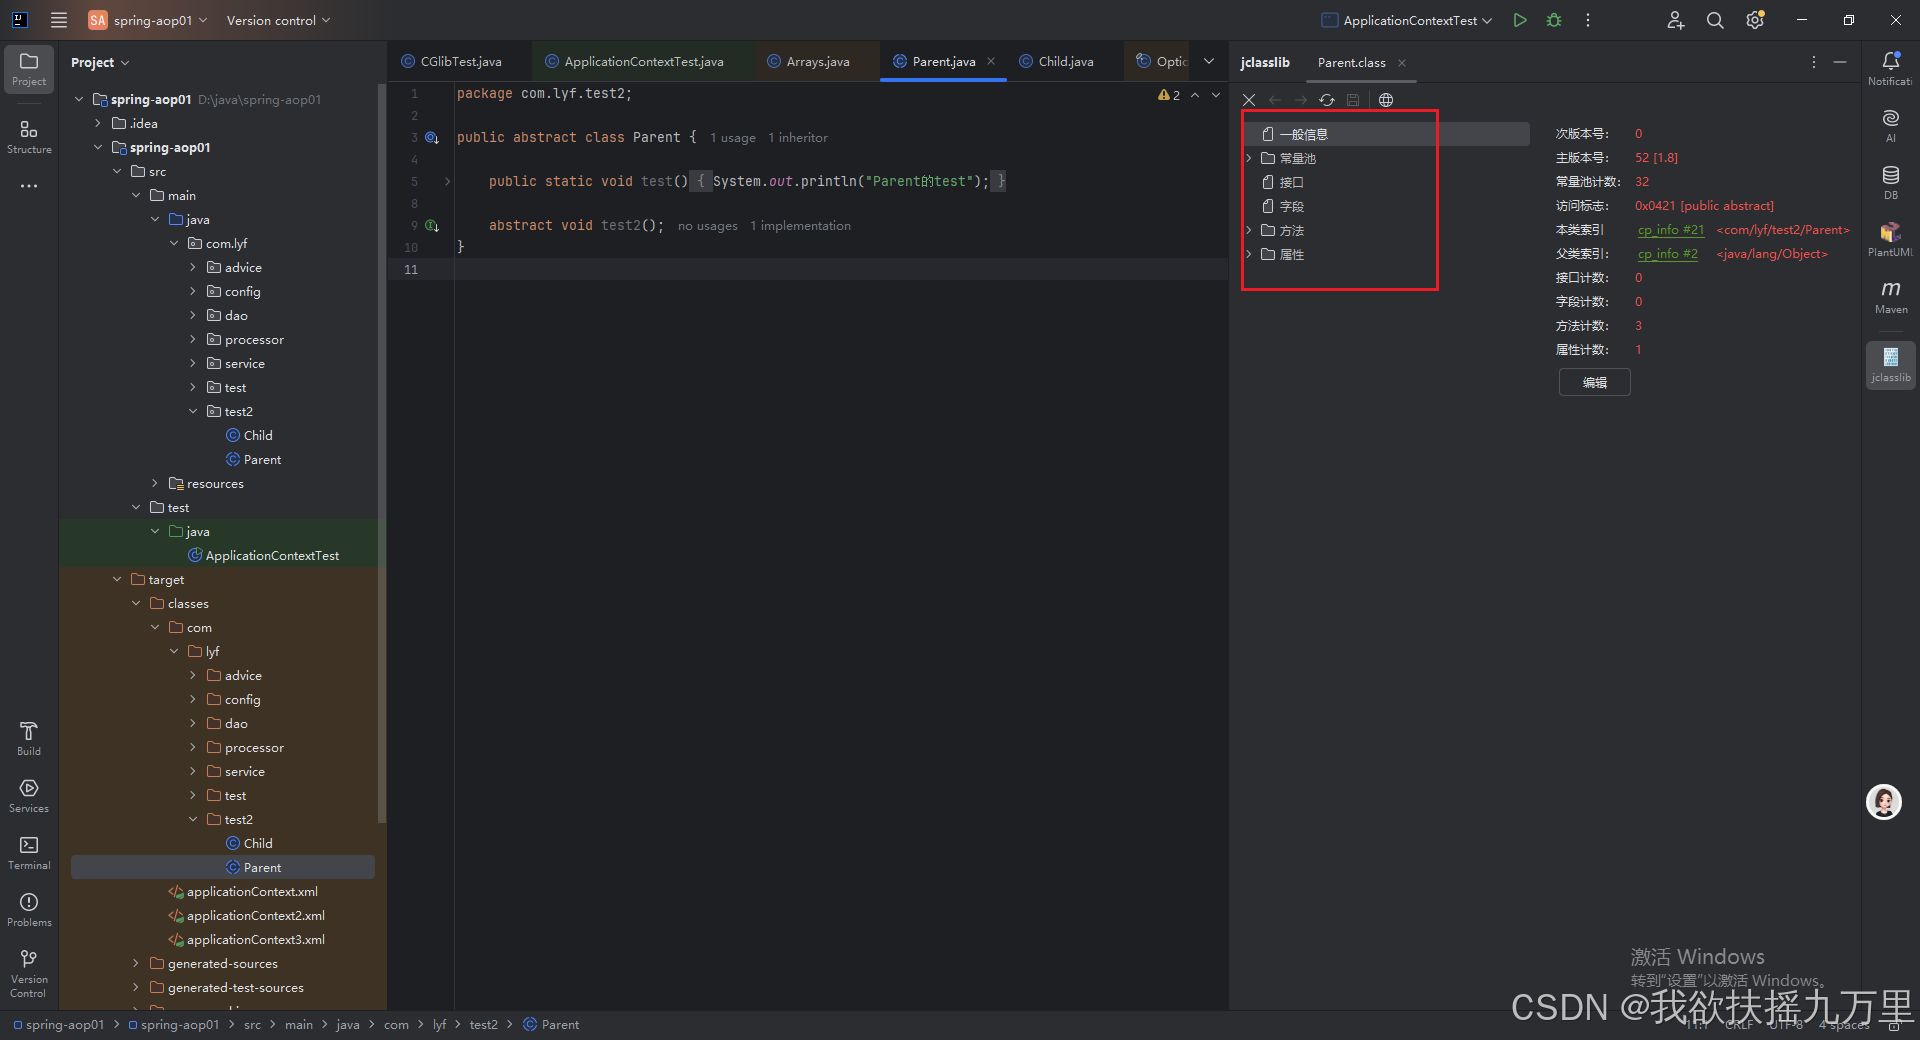Click lyf in the breadcrumb bar
This screenshot has width=1920, height=1040.
pos(440,1024)
